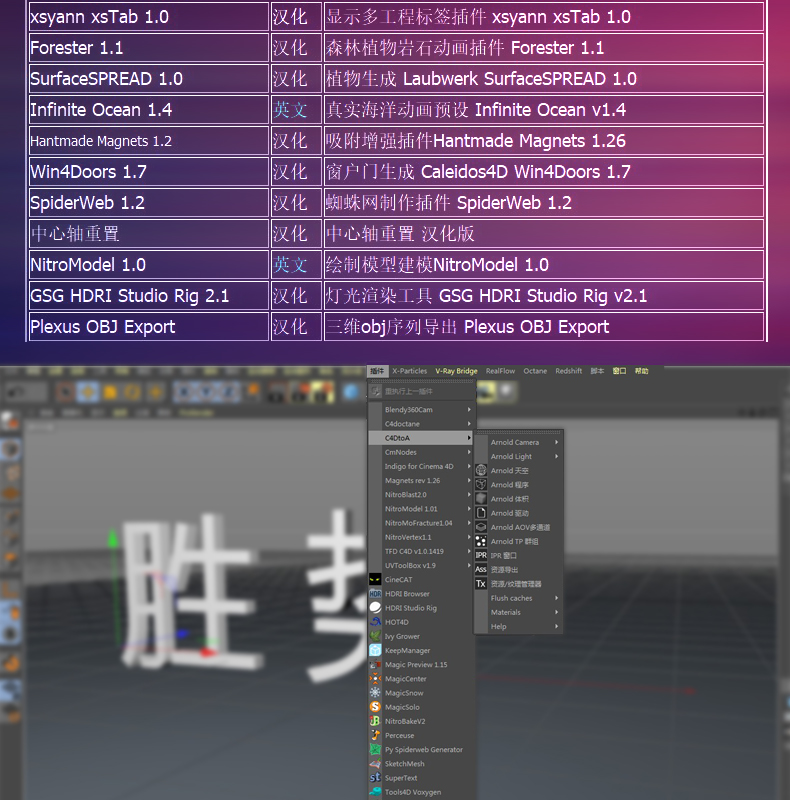Expand the Arnold Light submenu arrow
The width and height of the screenshot is (790, 800).
[x=557, y=457]
